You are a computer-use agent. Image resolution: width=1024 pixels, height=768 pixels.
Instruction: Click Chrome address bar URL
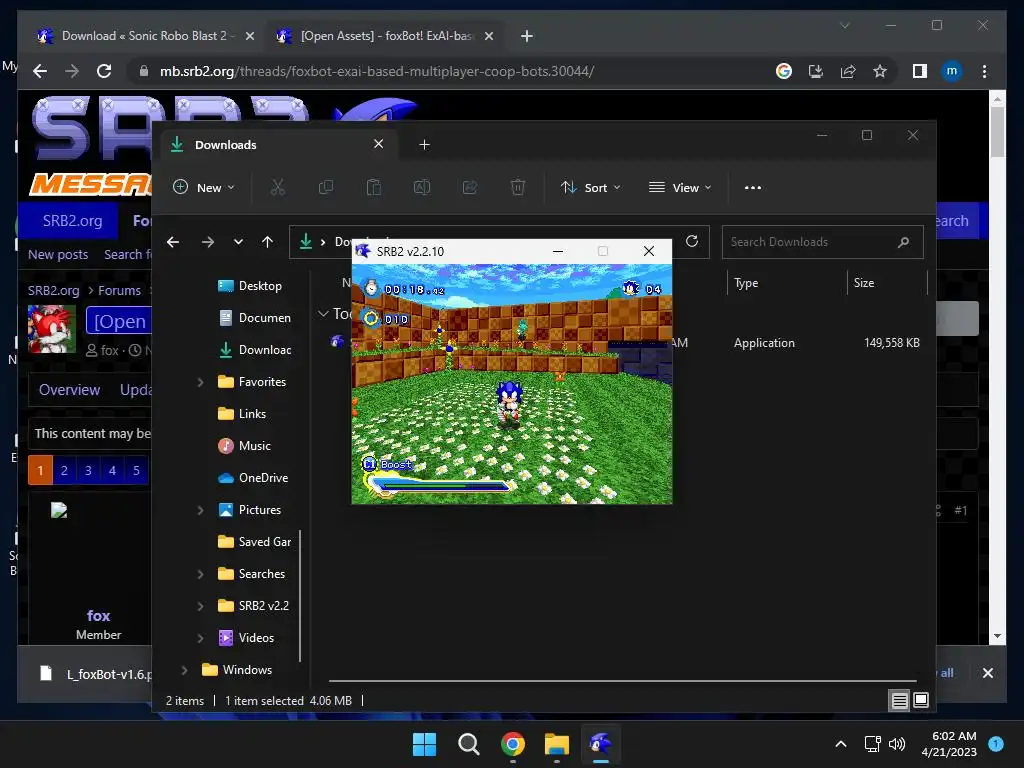(x=377, y=71)
